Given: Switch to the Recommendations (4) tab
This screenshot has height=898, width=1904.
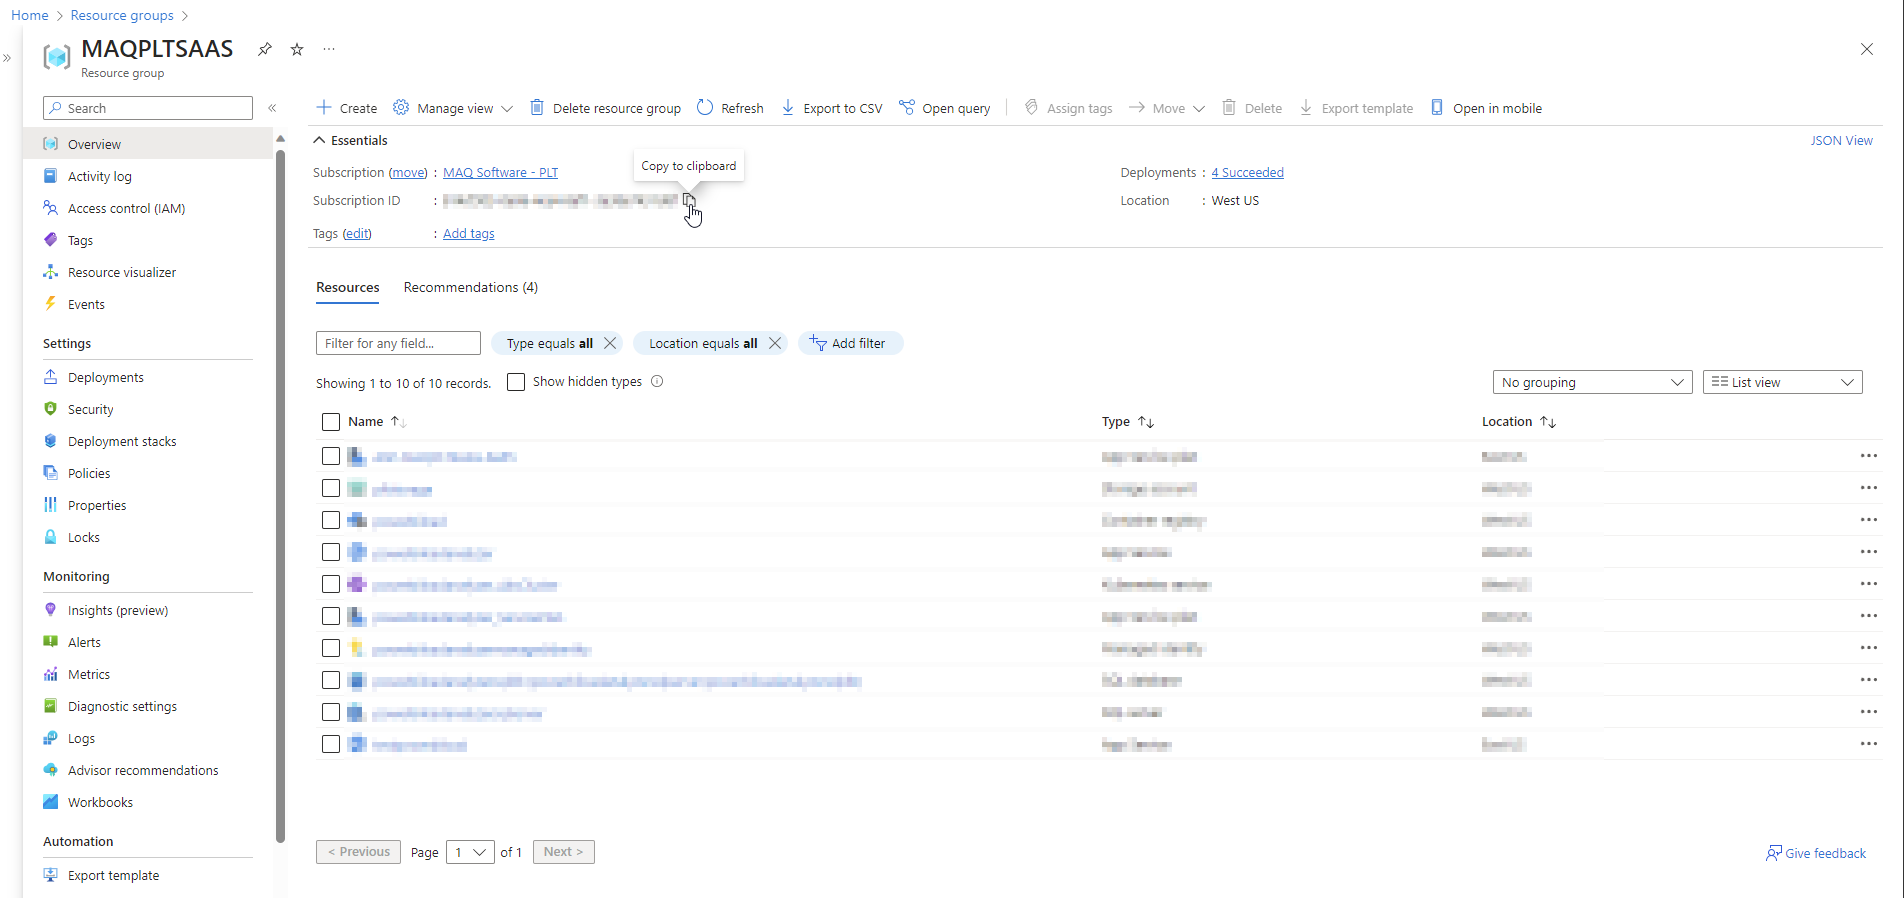Looking at the screenshot, I should click(470, 288).
